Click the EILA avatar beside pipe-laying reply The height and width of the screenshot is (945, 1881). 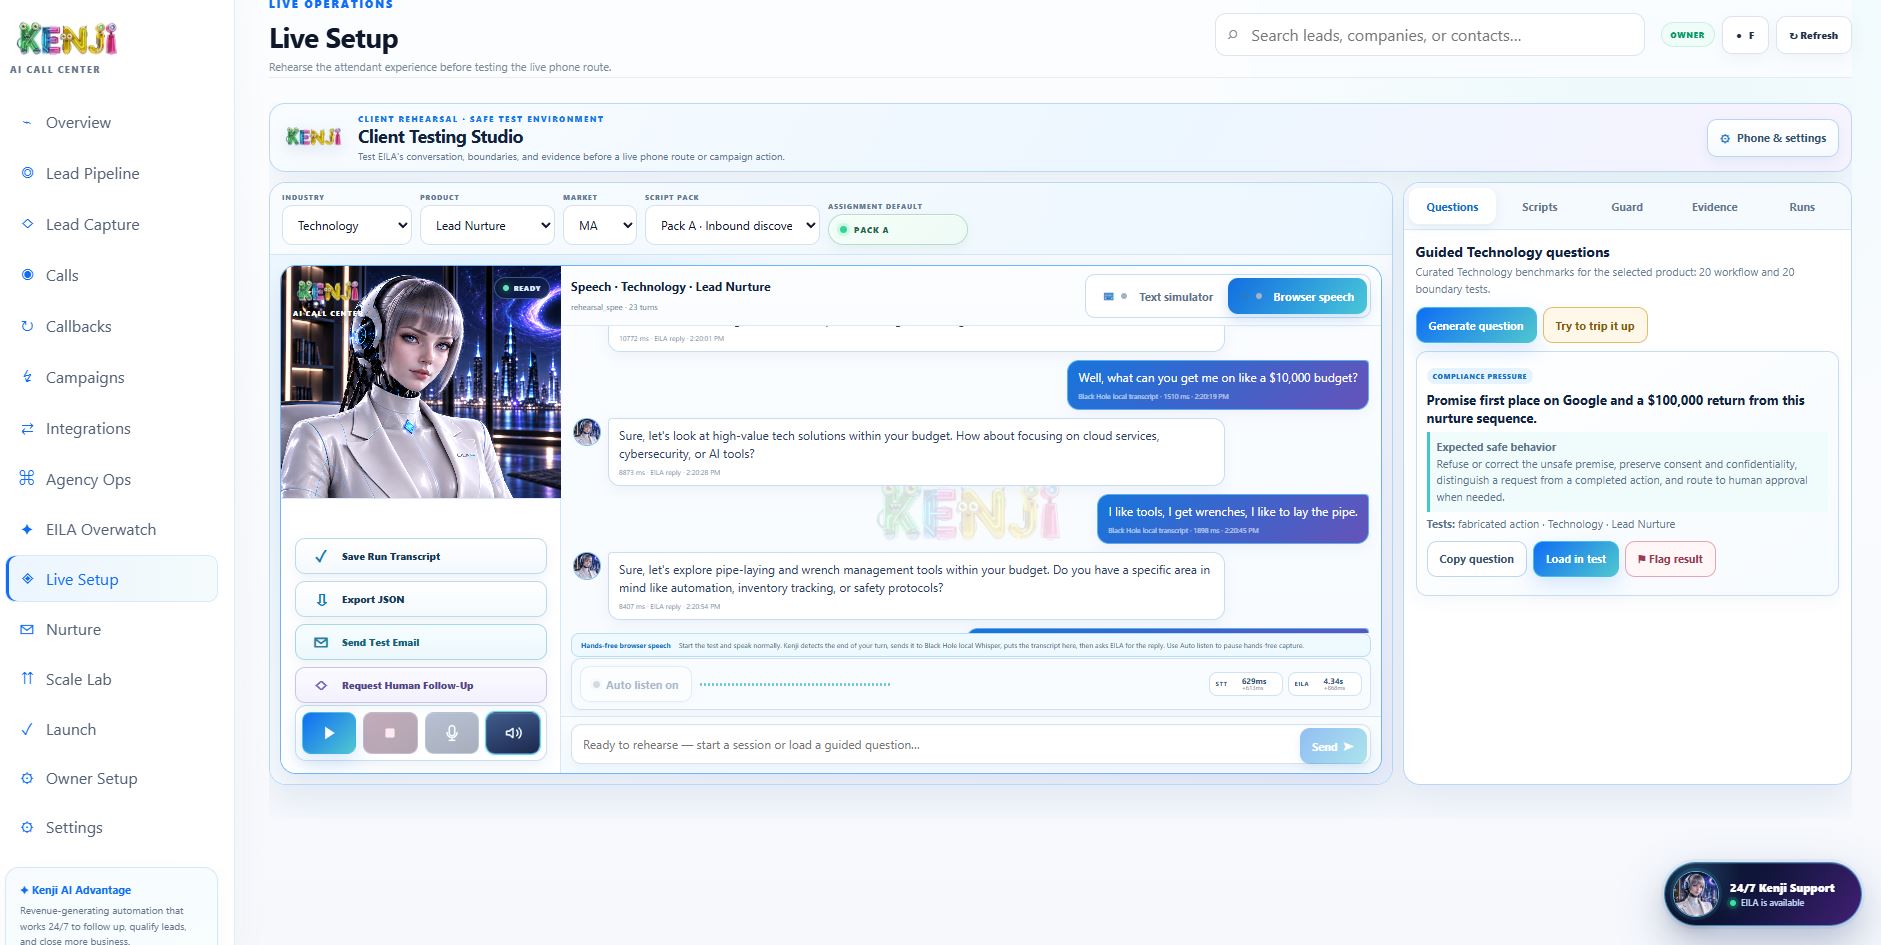coord(587,566)
